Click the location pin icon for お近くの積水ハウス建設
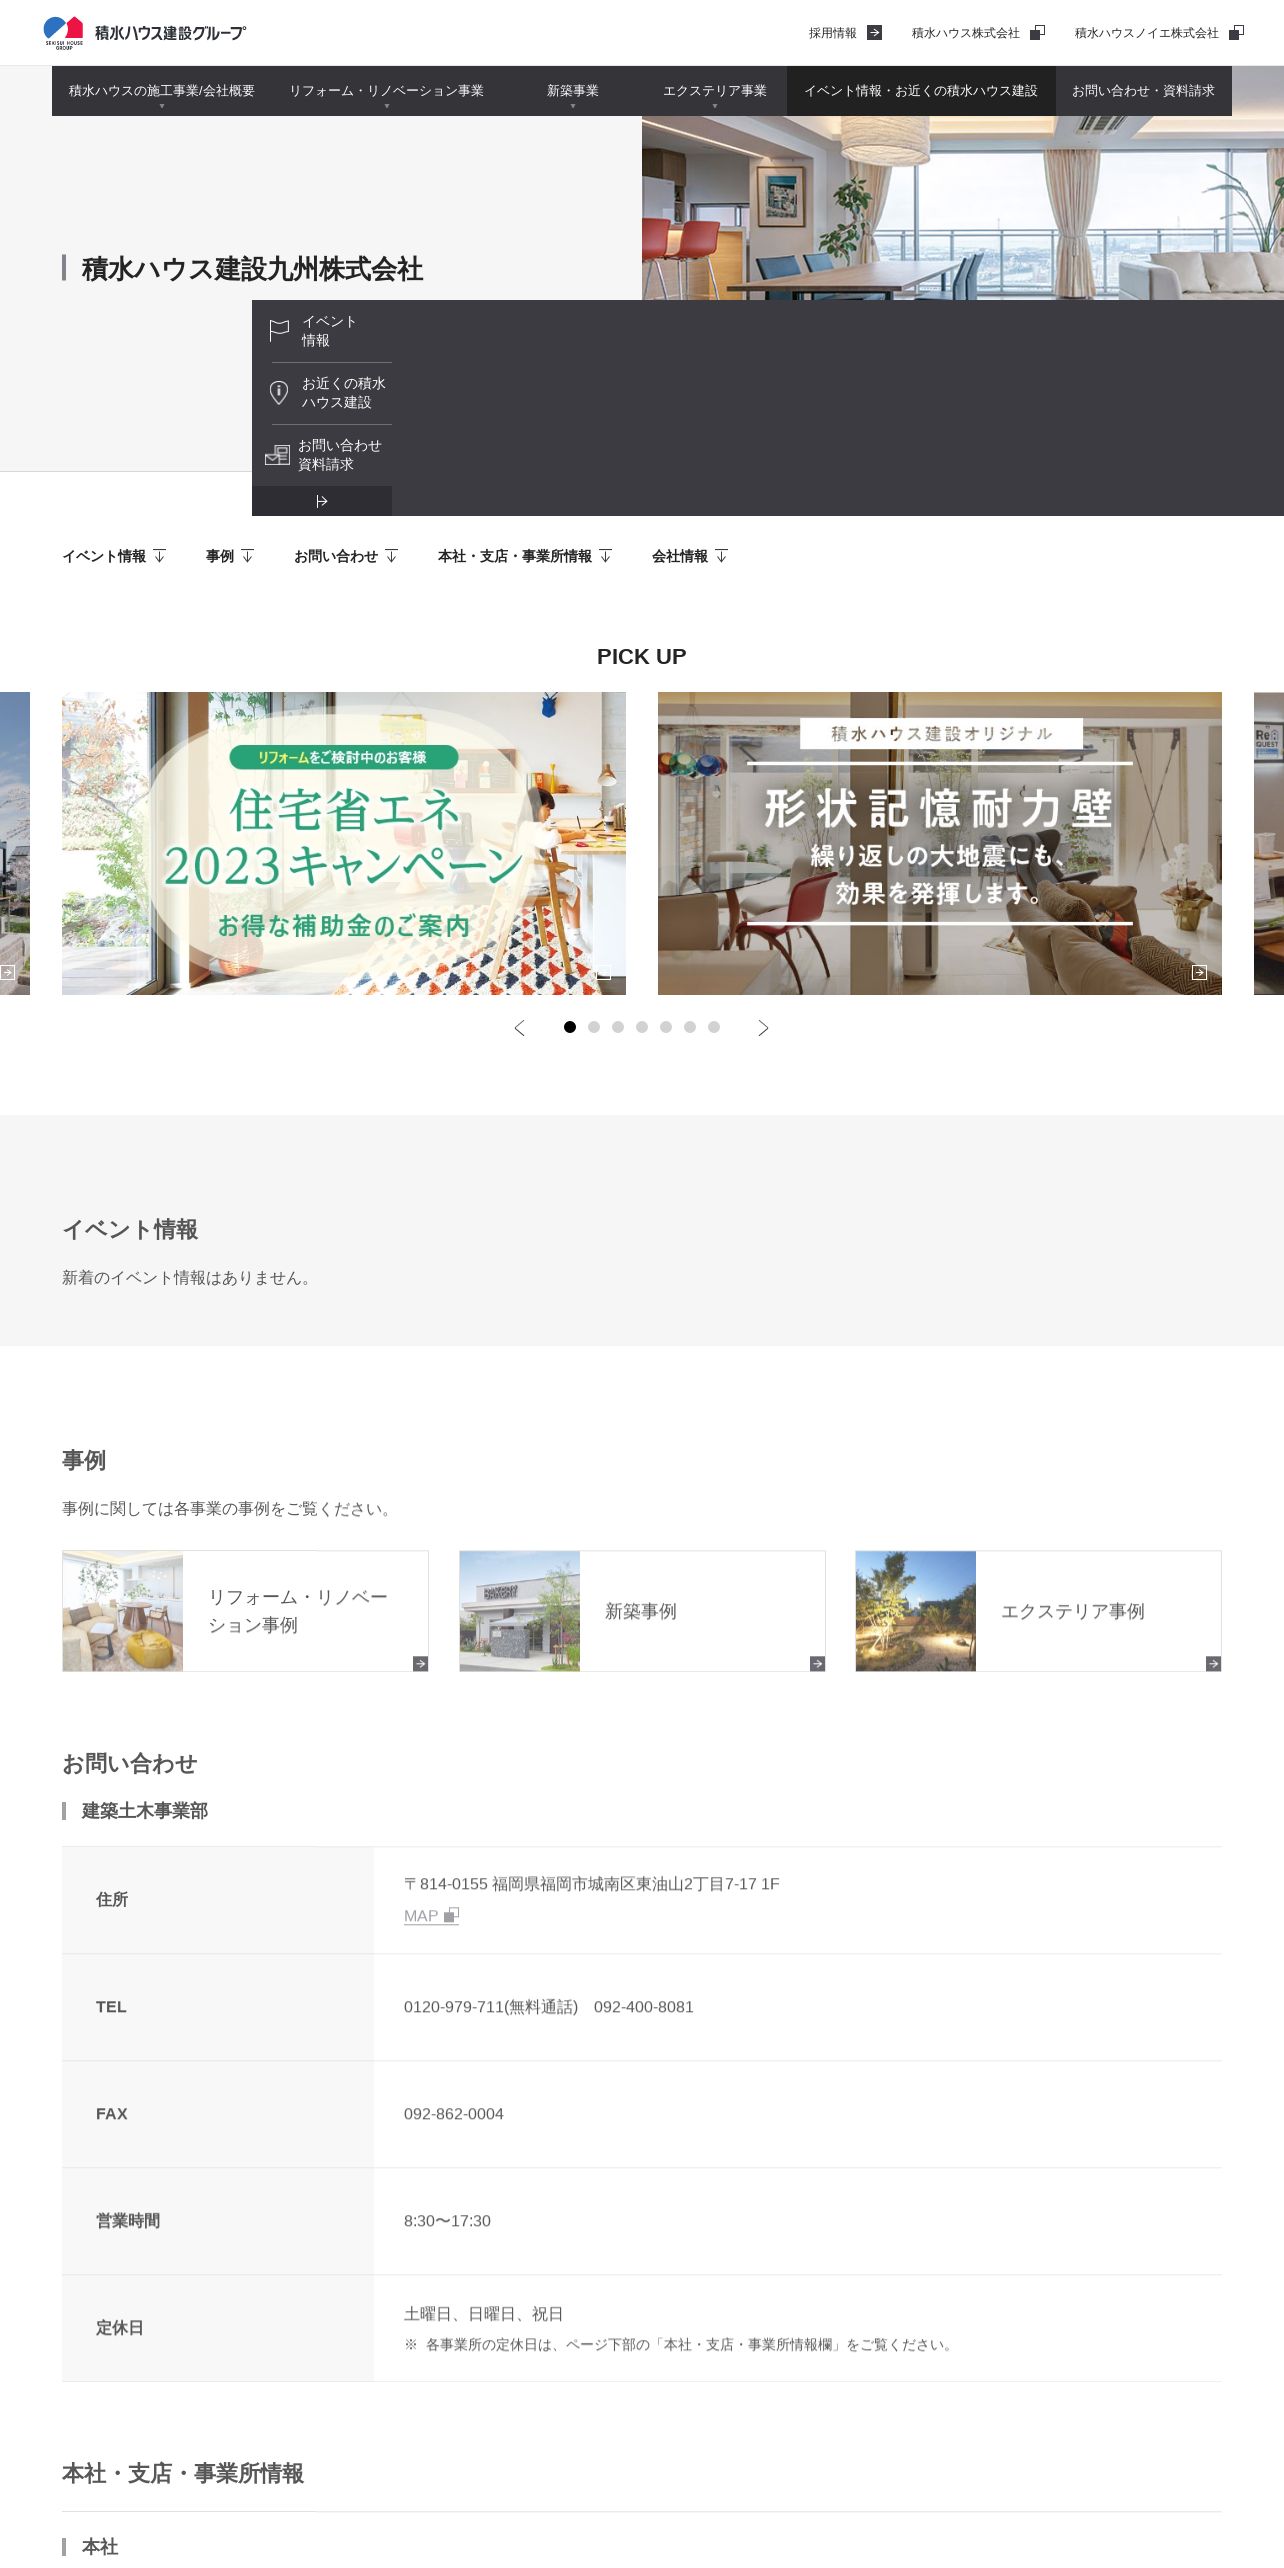This screenshot has height=2568, width=1284. (x=279, y=393)
